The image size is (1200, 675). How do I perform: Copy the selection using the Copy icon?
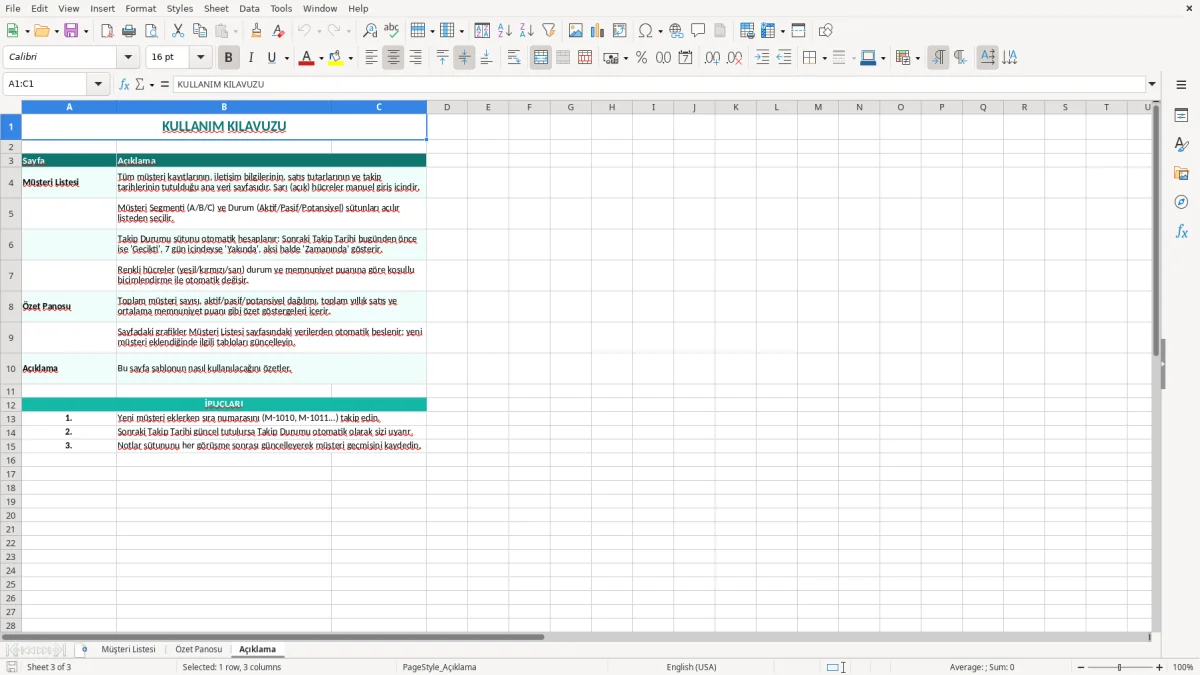click(200, 31)
